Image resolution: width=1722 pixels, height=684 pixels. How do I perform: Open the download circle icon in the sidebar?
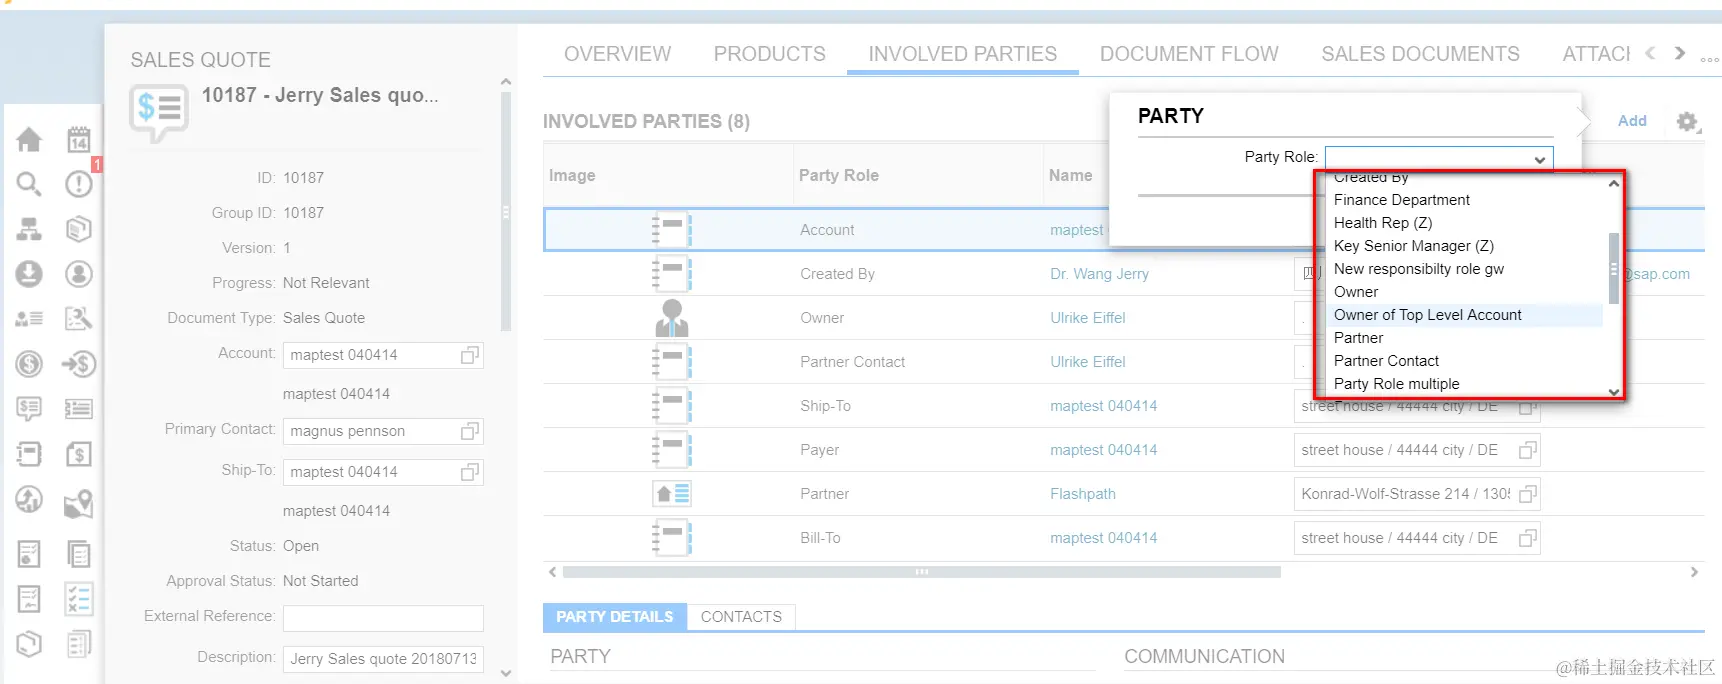29,274
